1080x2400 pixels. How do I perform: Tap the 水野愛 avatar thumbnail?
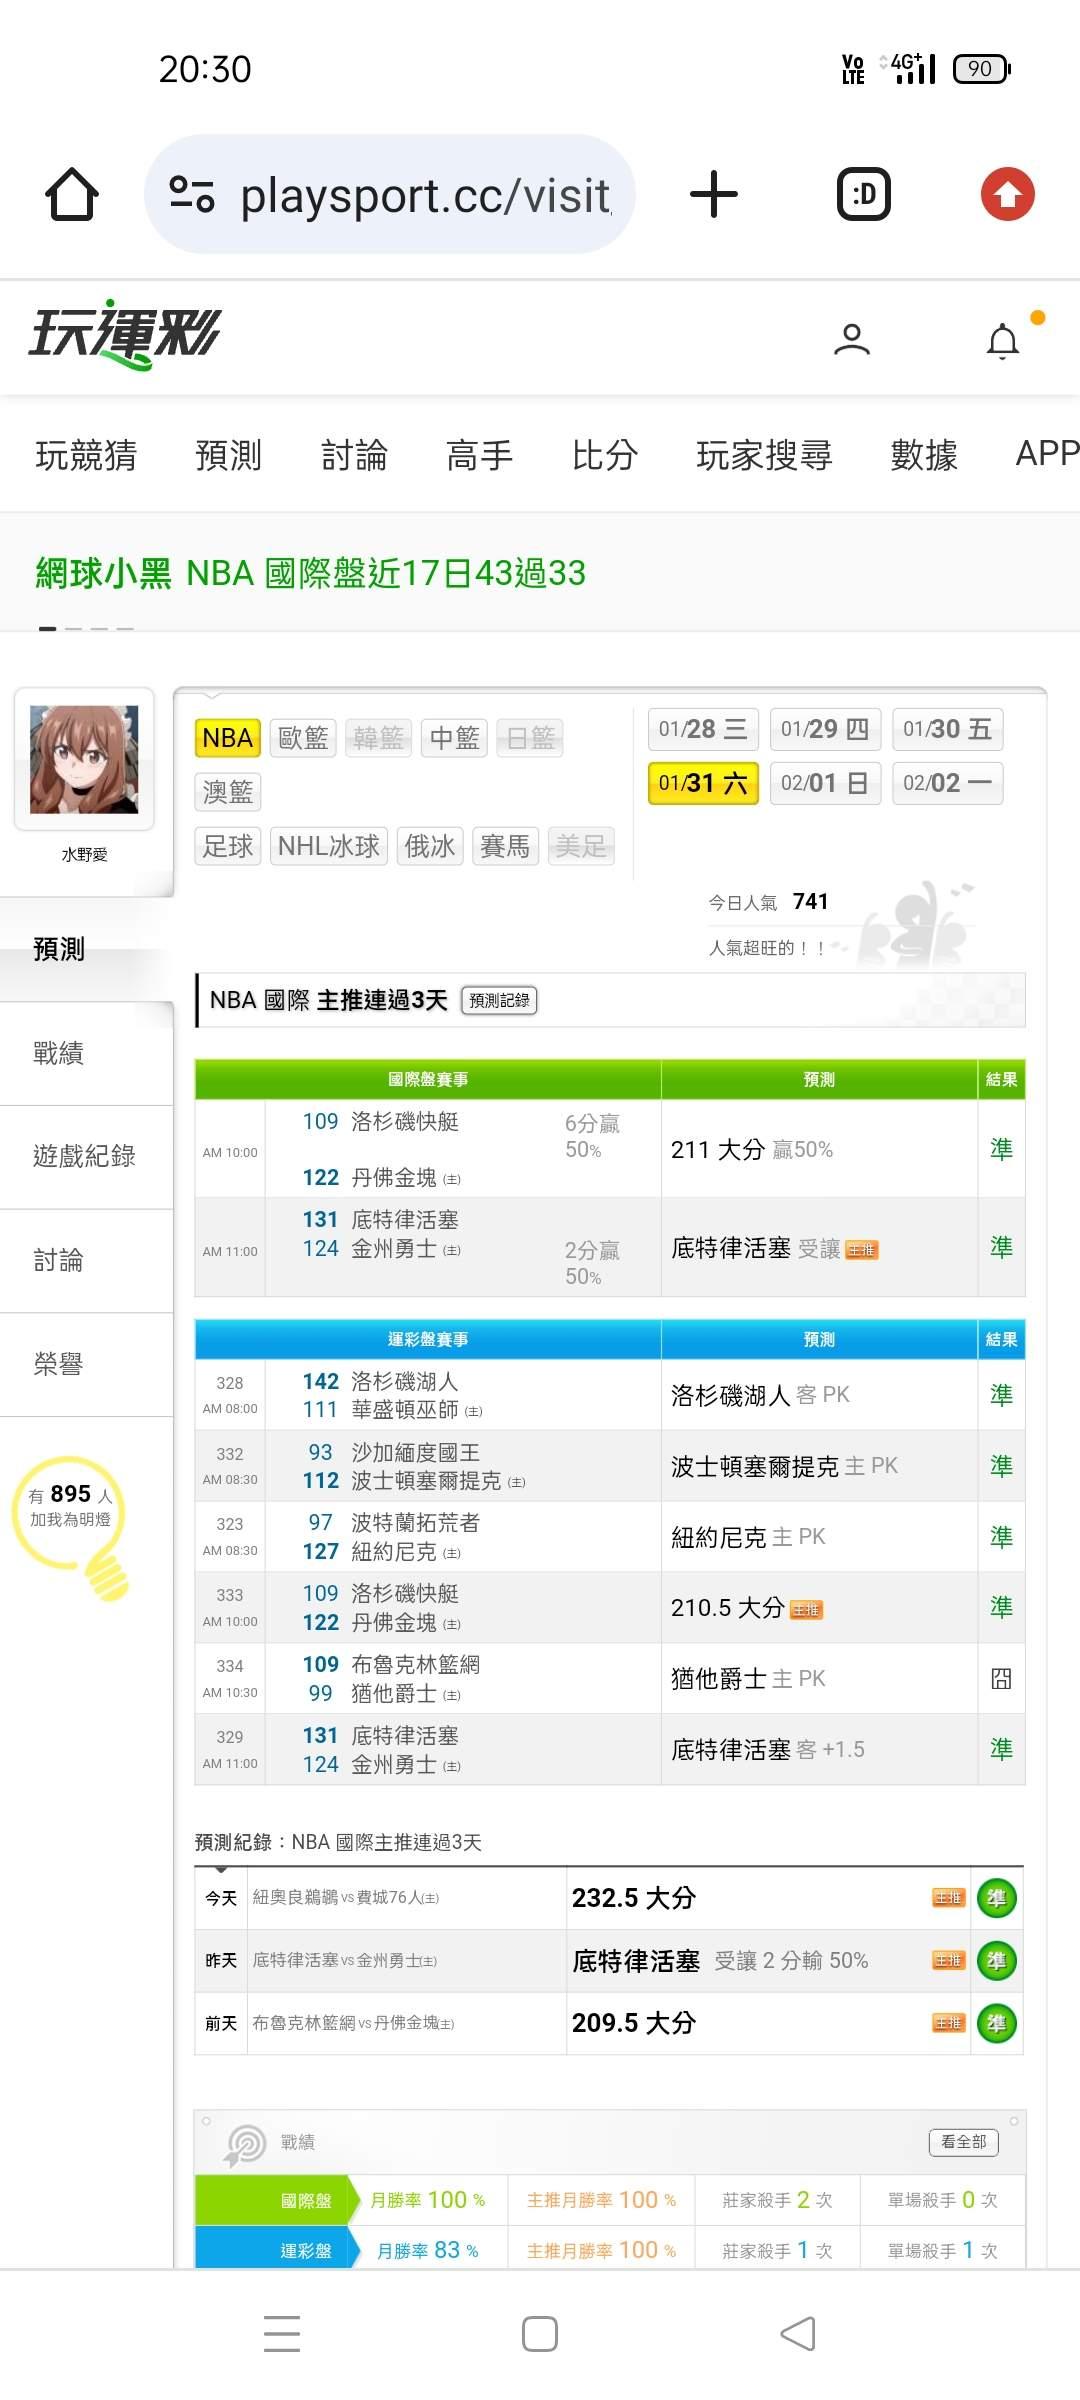(x=84, y=759)
